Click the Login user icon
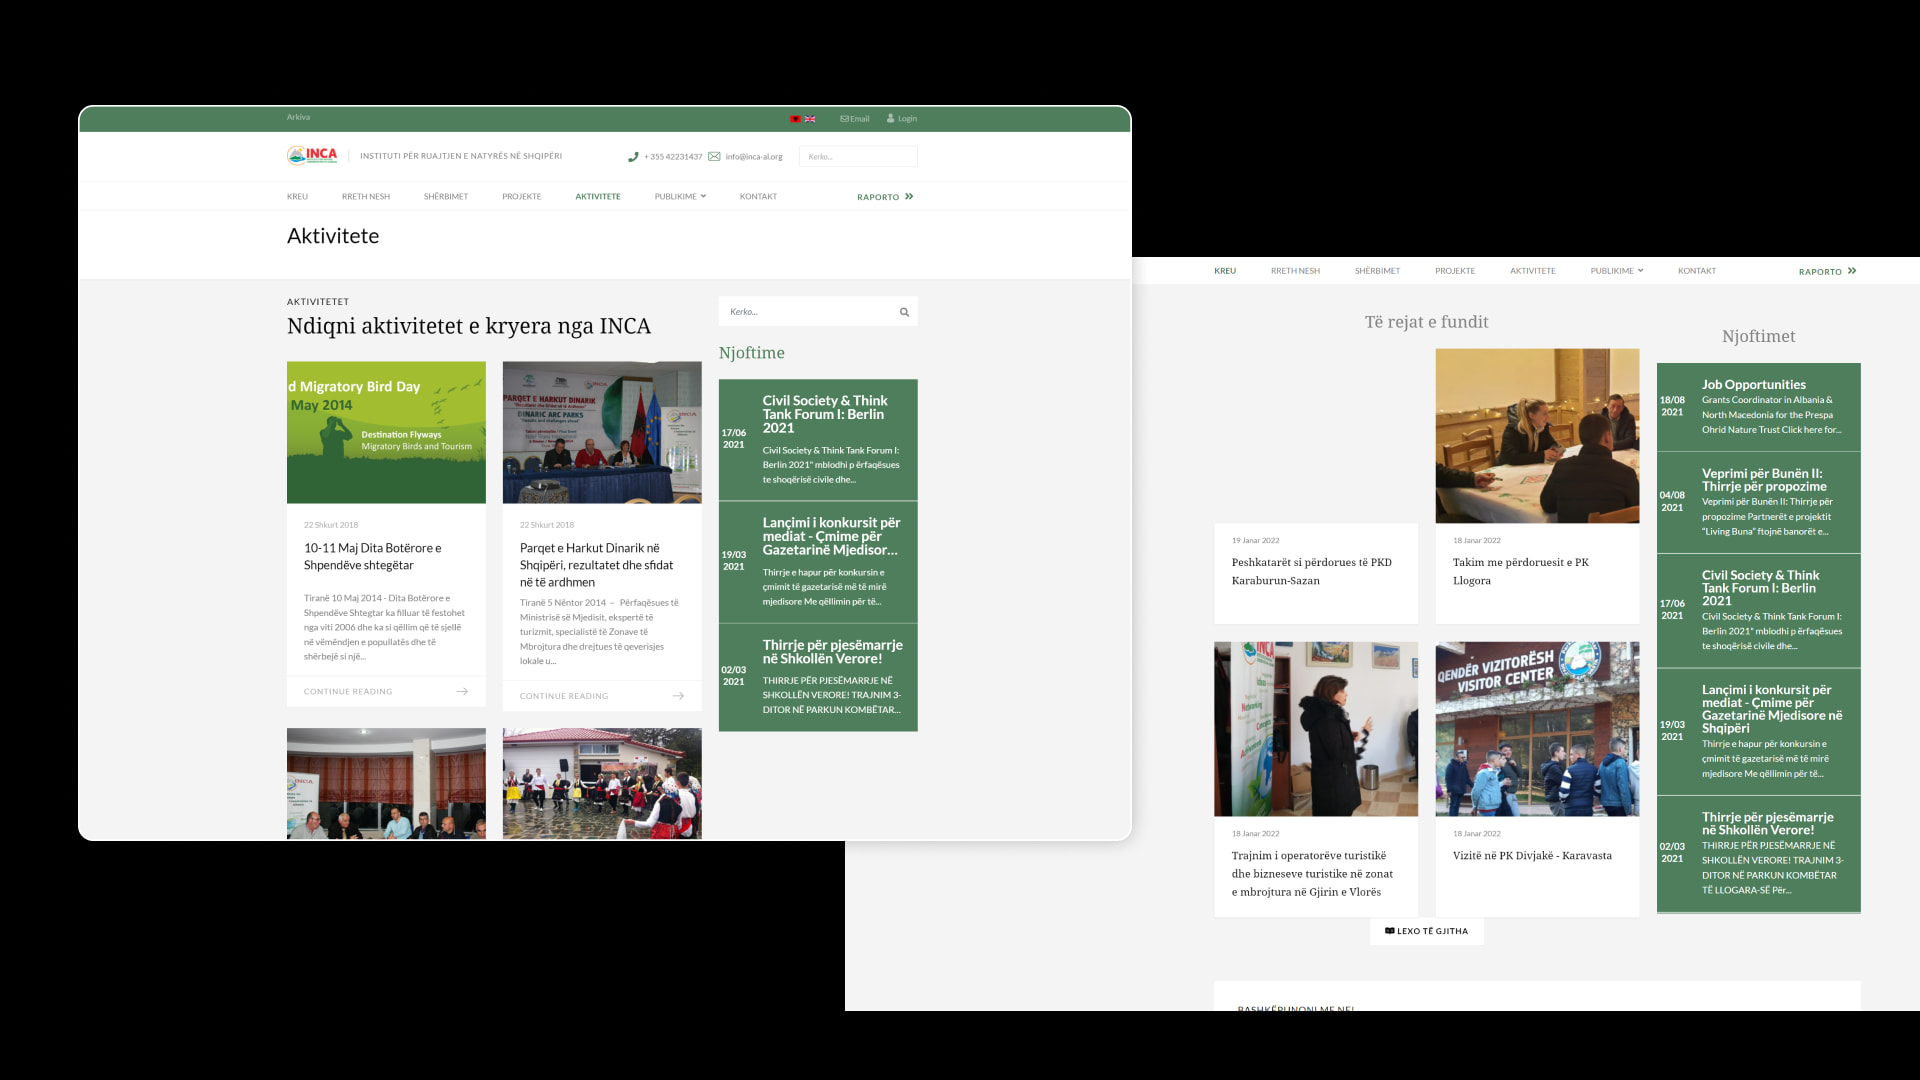 891,118
